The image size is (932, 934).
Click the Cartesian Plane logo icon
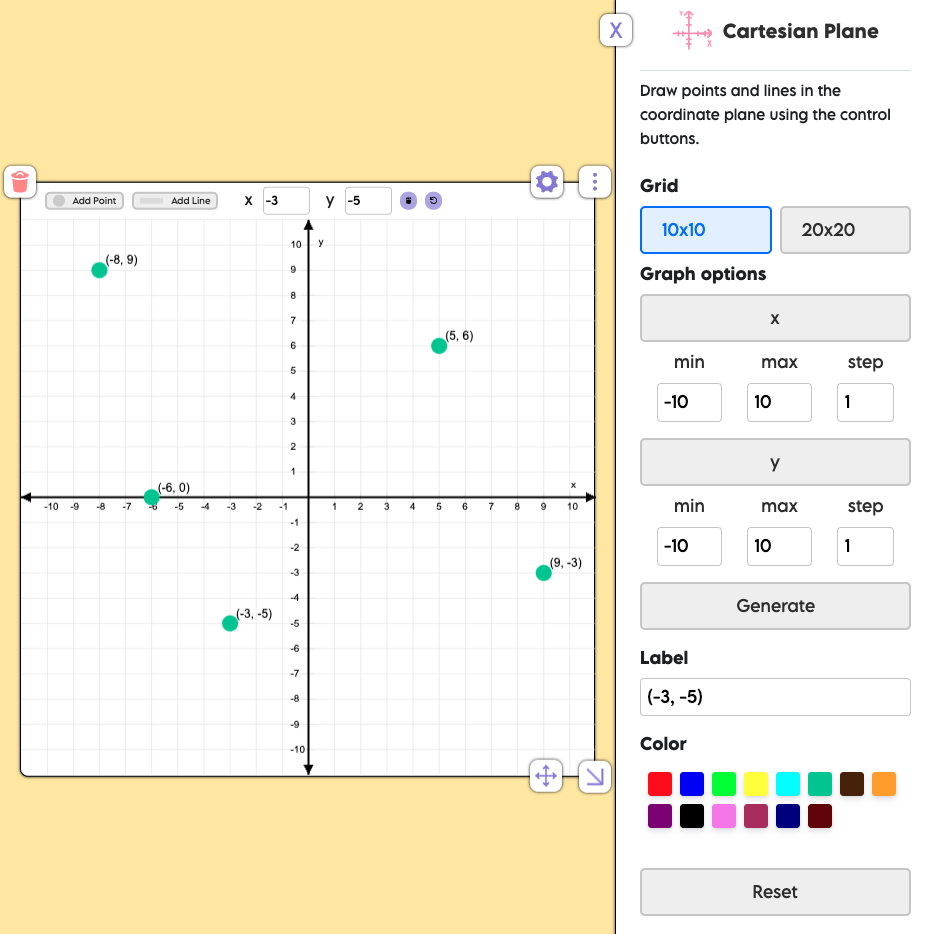click(693, 31)
